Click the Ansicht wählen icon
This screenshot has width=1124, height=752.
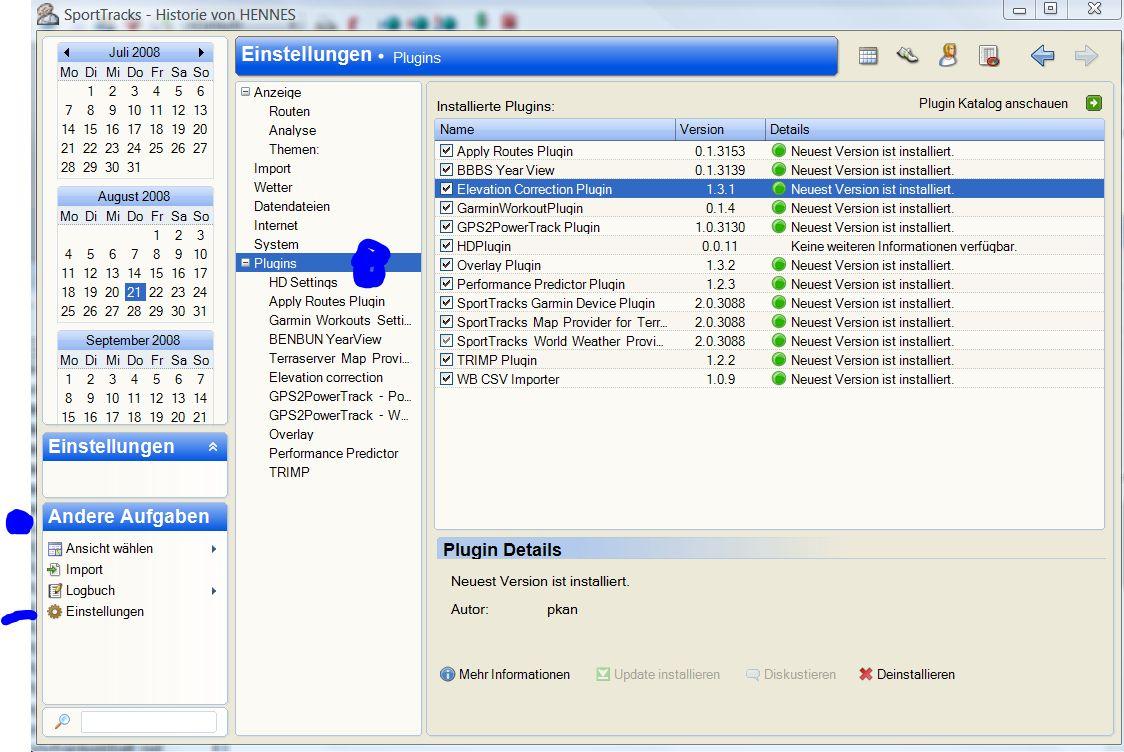tap(54, 549)
